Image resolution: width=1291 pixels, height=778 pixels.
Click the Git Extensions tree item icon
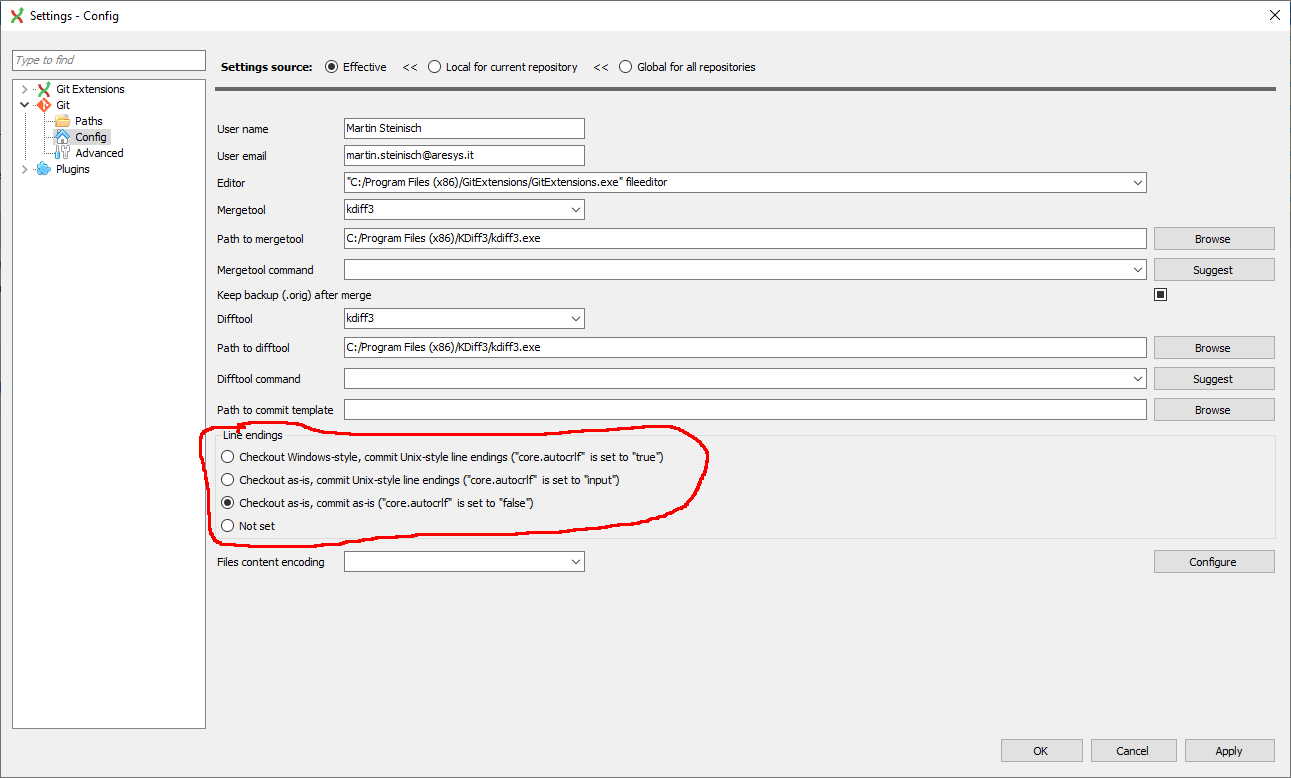[43, 88]
